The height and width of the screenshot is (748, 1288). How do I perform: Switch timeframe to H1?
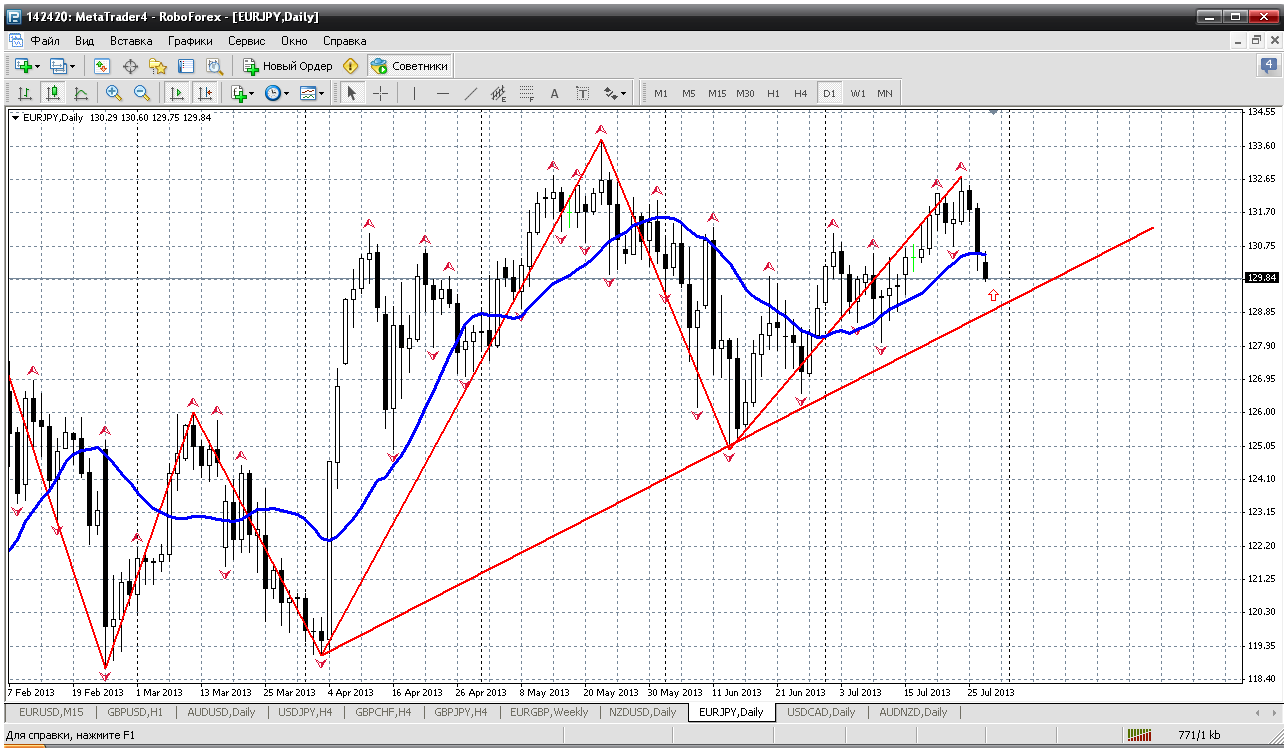773,93
